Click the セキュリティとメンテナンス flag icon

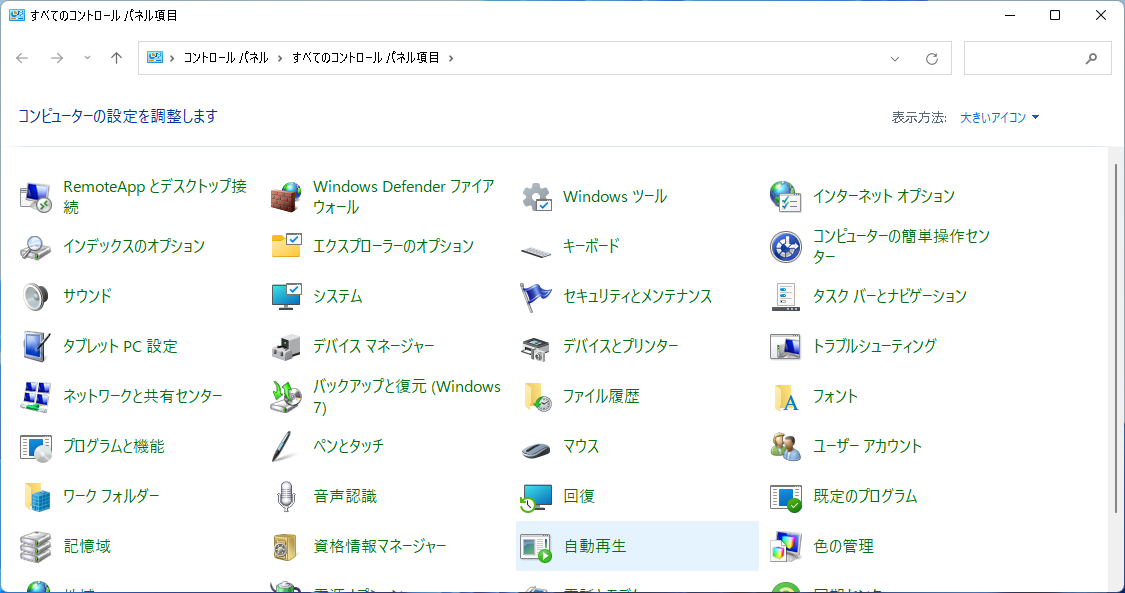[536, 296]
